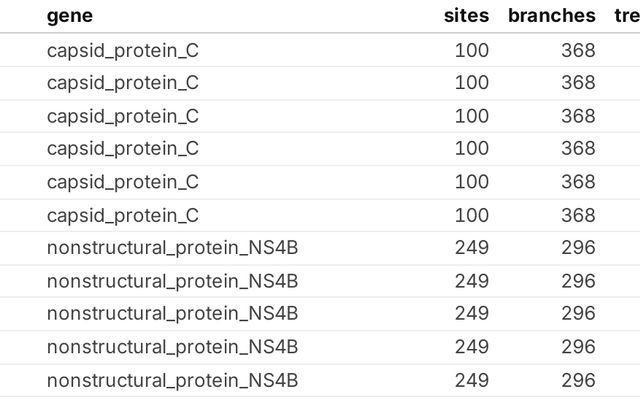Click sites value 249 in first NS4B row

(471, 248)
